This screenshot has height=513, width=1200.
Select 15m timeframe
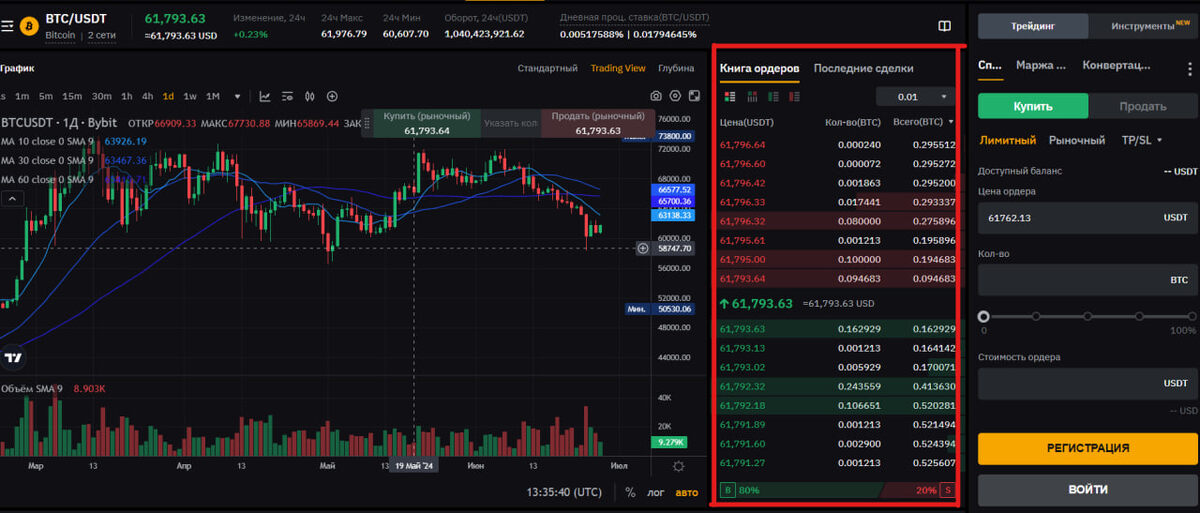(x=72, y=96)
